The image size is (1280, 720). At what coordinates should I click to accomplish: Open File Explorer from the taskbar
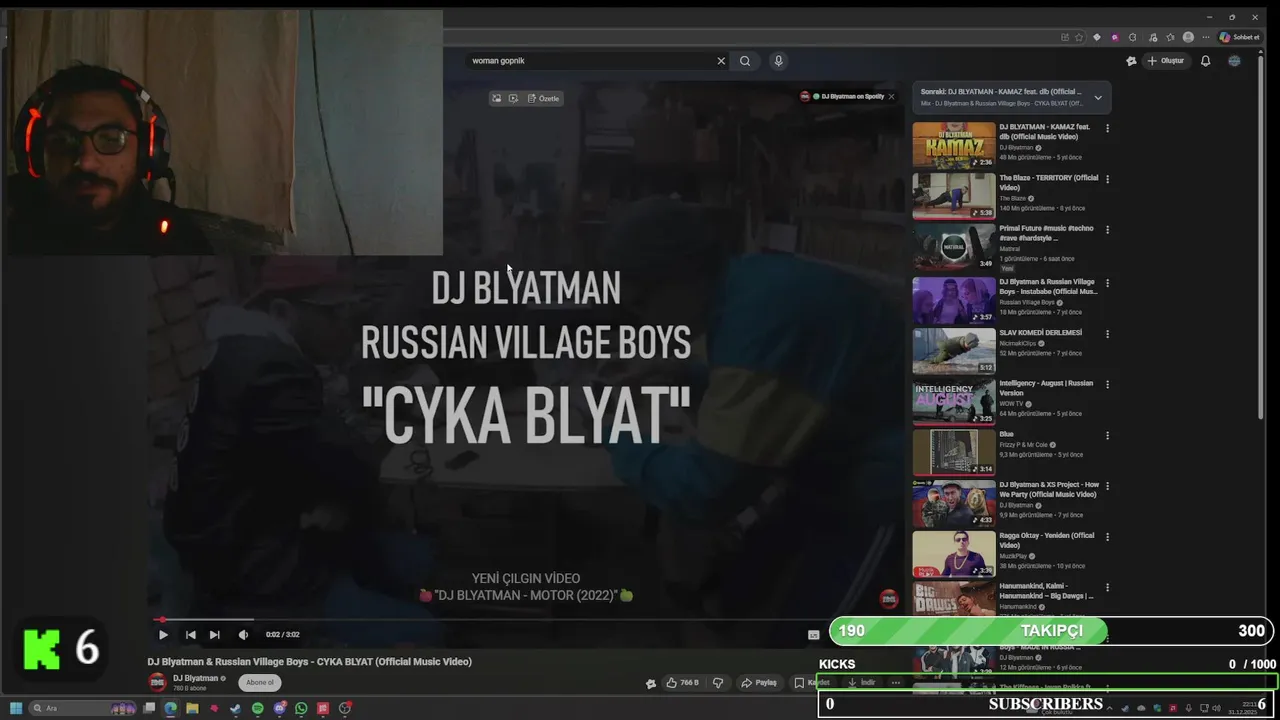[192, 708]
